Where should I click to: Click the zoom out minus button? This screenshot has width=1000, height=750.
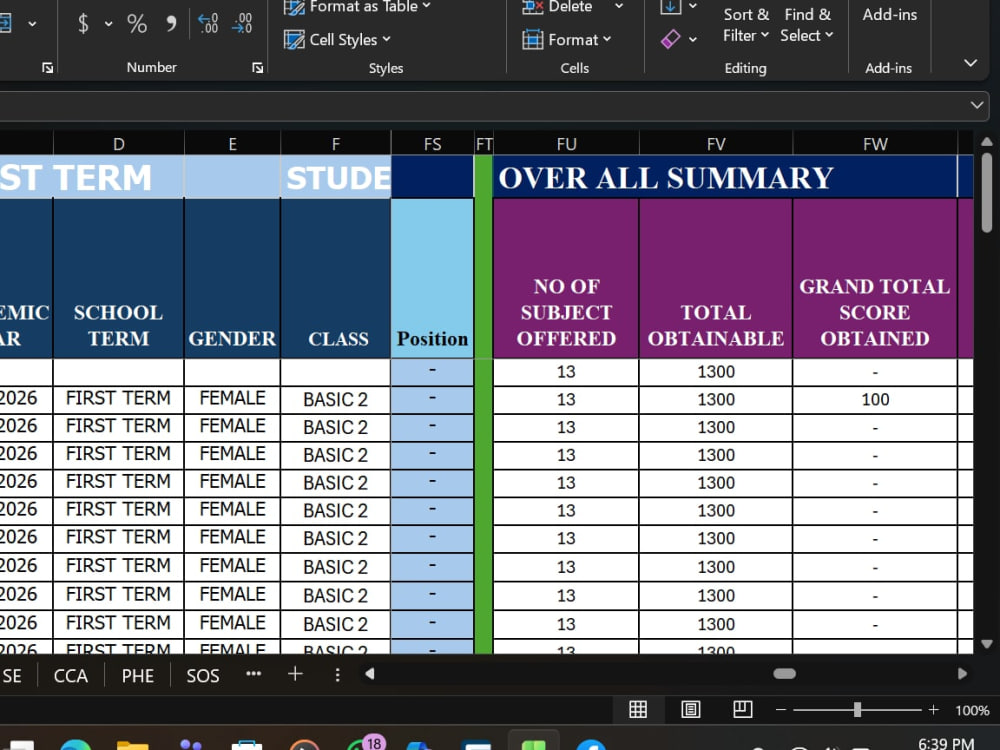point(781,710)
